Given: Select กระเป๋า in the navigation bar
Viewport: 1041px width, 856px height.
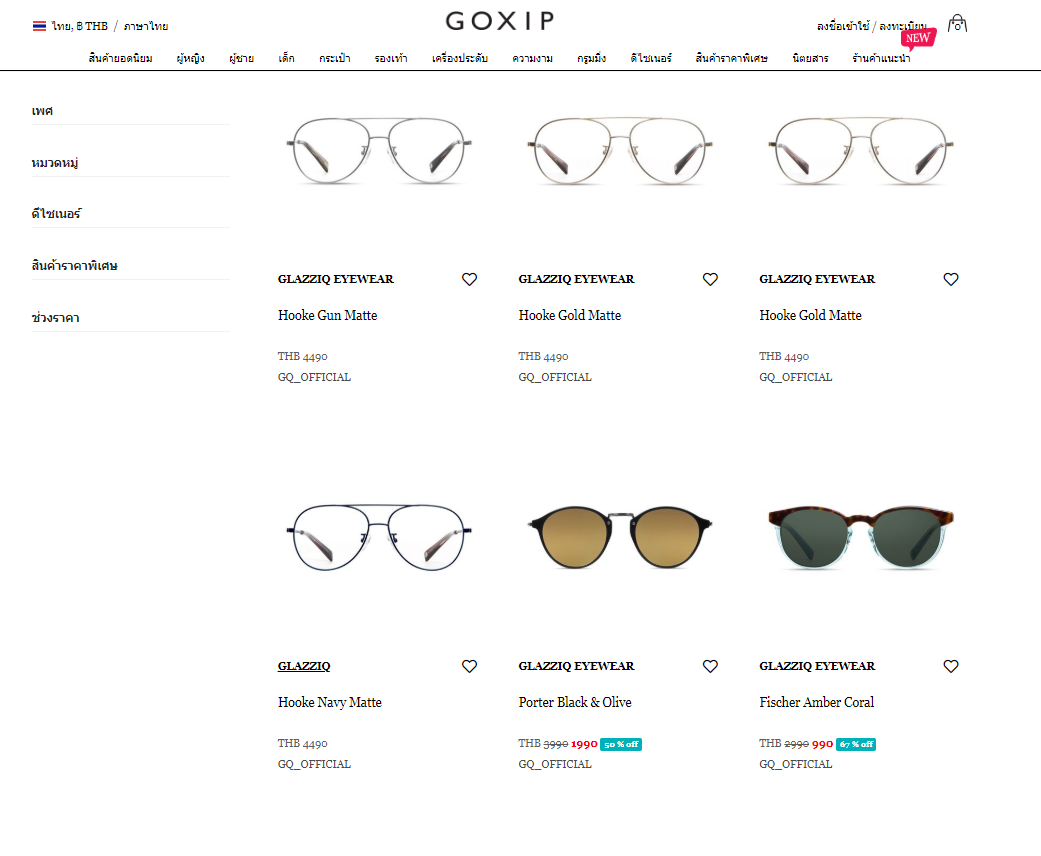Looking at the screenshot, I should (x=335, y=58).
